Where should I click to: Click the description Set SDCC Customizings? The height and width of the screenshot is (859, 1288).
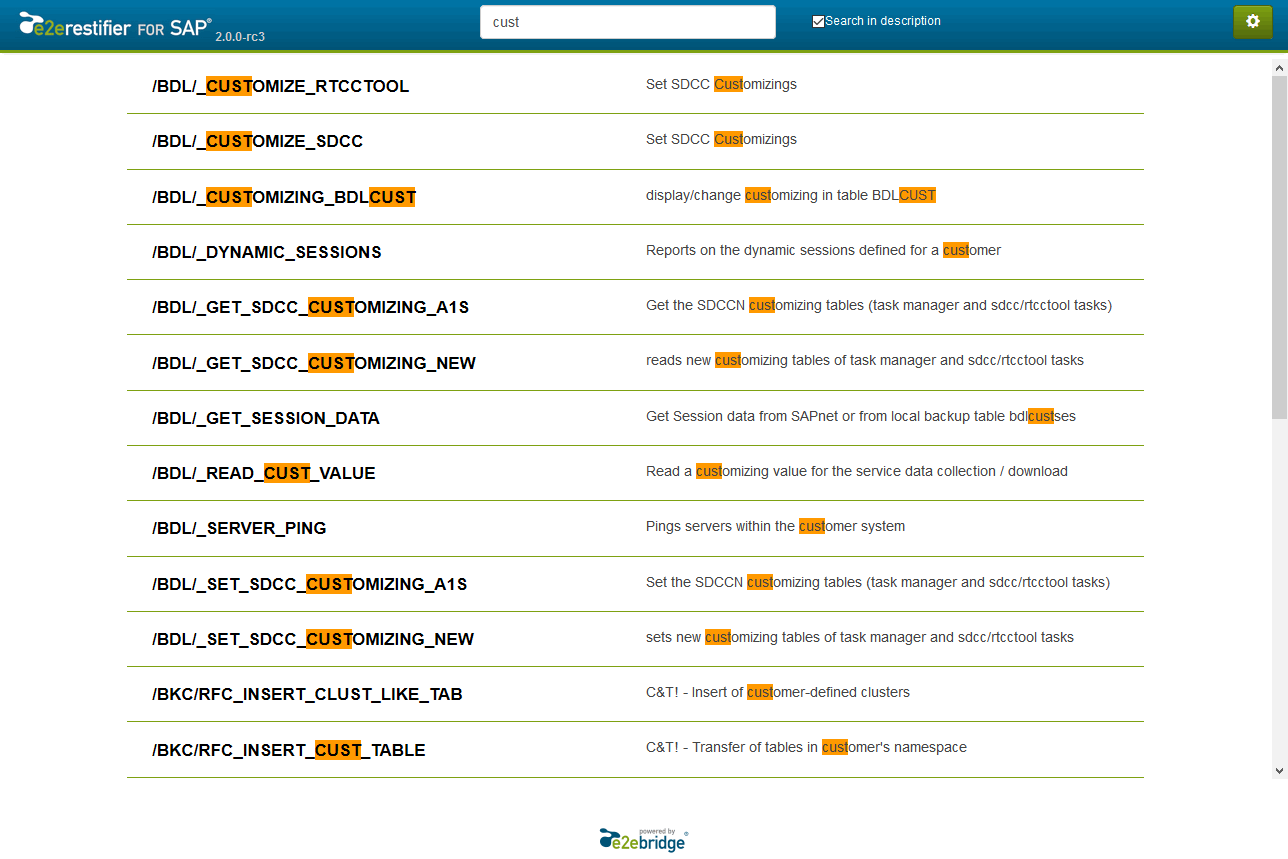click(x=721, y=84)
